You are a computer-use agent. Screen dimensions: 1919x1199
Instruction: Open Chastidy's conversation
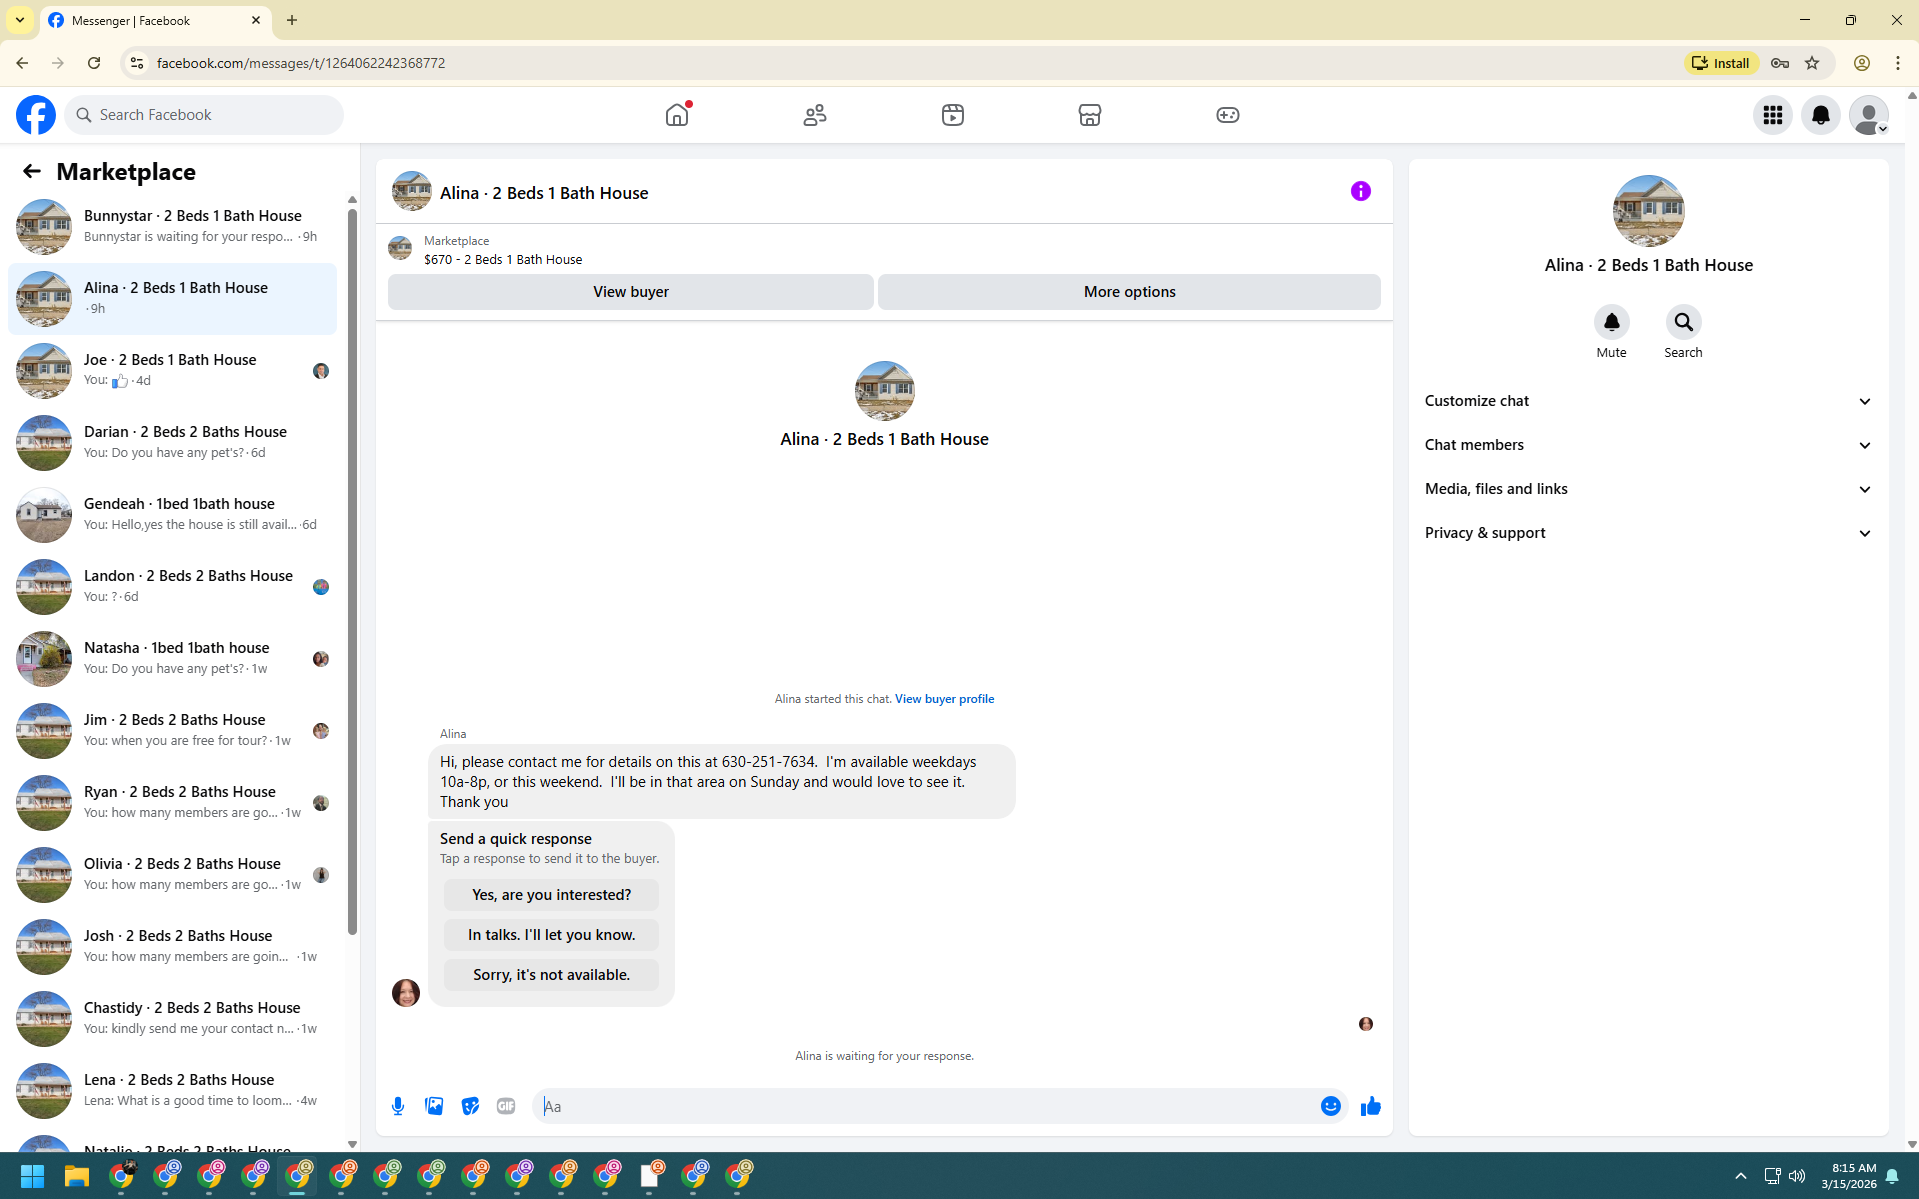point(172,1019)
